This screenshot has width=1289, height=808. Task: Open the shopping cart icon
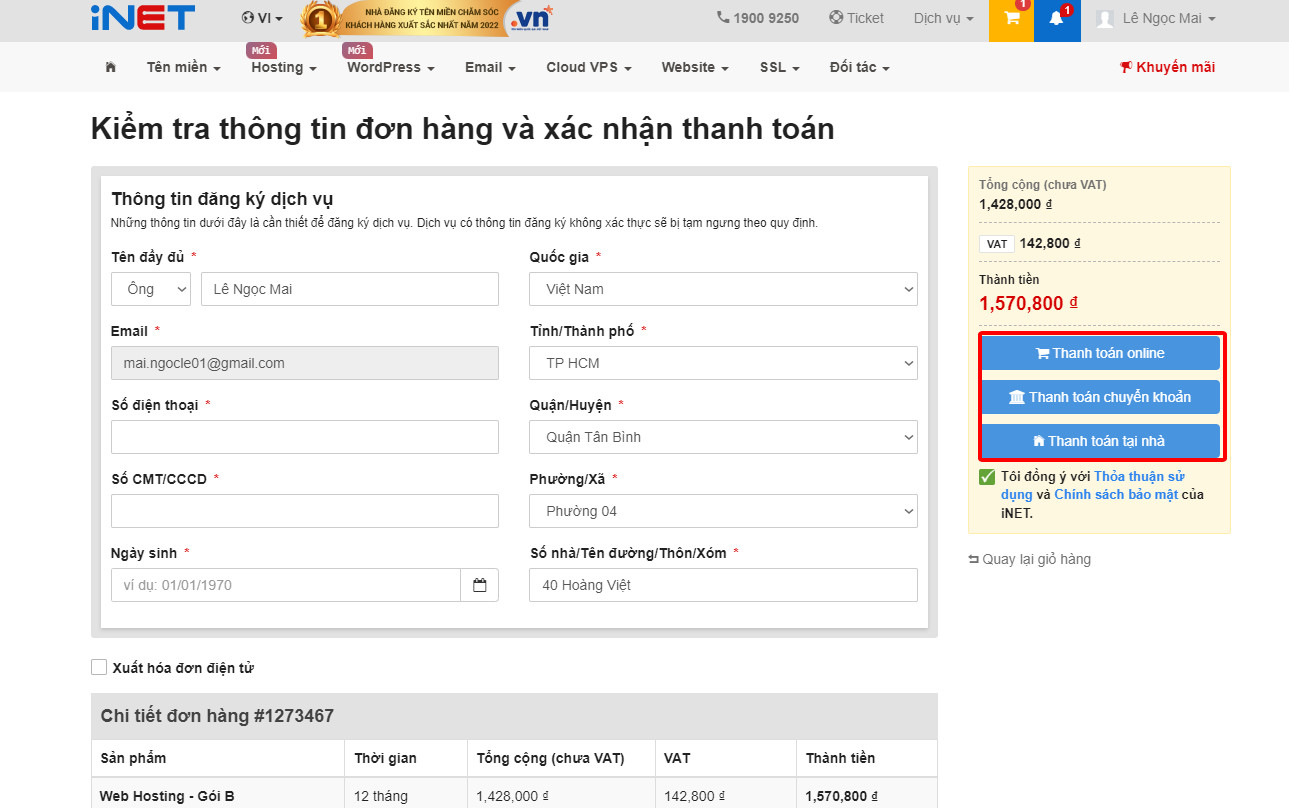pos(1009,19)
